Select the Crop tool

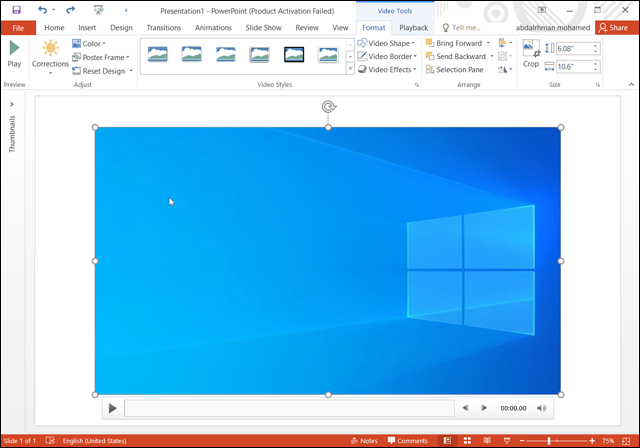(531, 54)
